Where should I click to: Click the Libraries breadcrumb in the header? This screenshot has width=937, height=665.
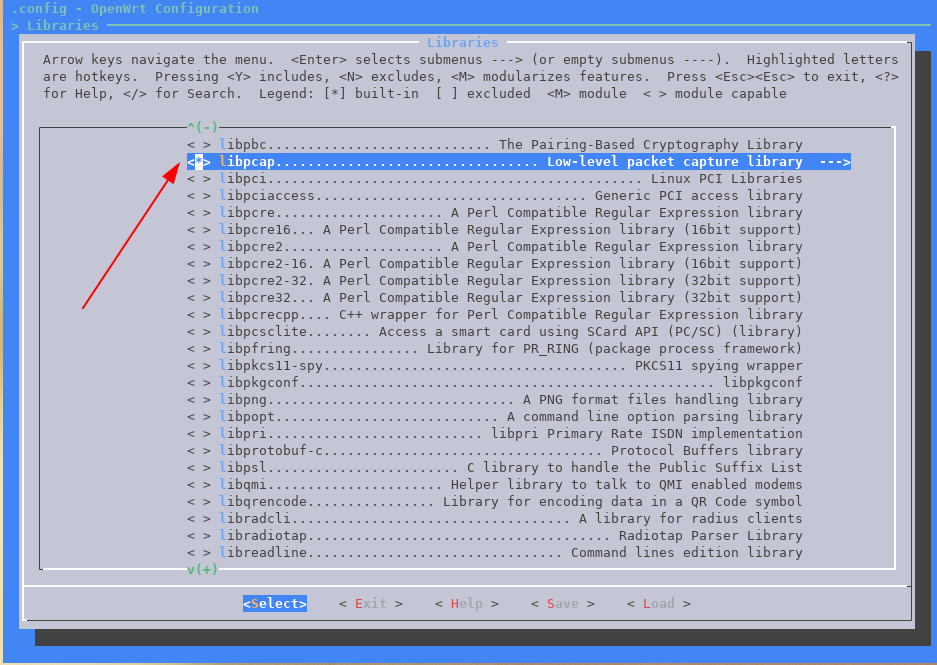click(x=62, y=25)
